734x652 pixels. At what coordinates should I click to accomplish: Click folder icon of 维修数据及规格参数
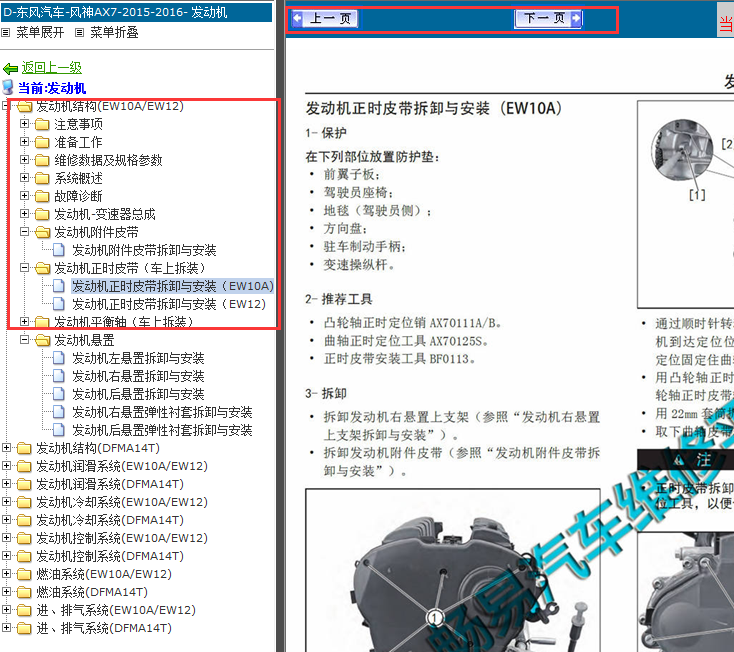(x=42, y=160)
